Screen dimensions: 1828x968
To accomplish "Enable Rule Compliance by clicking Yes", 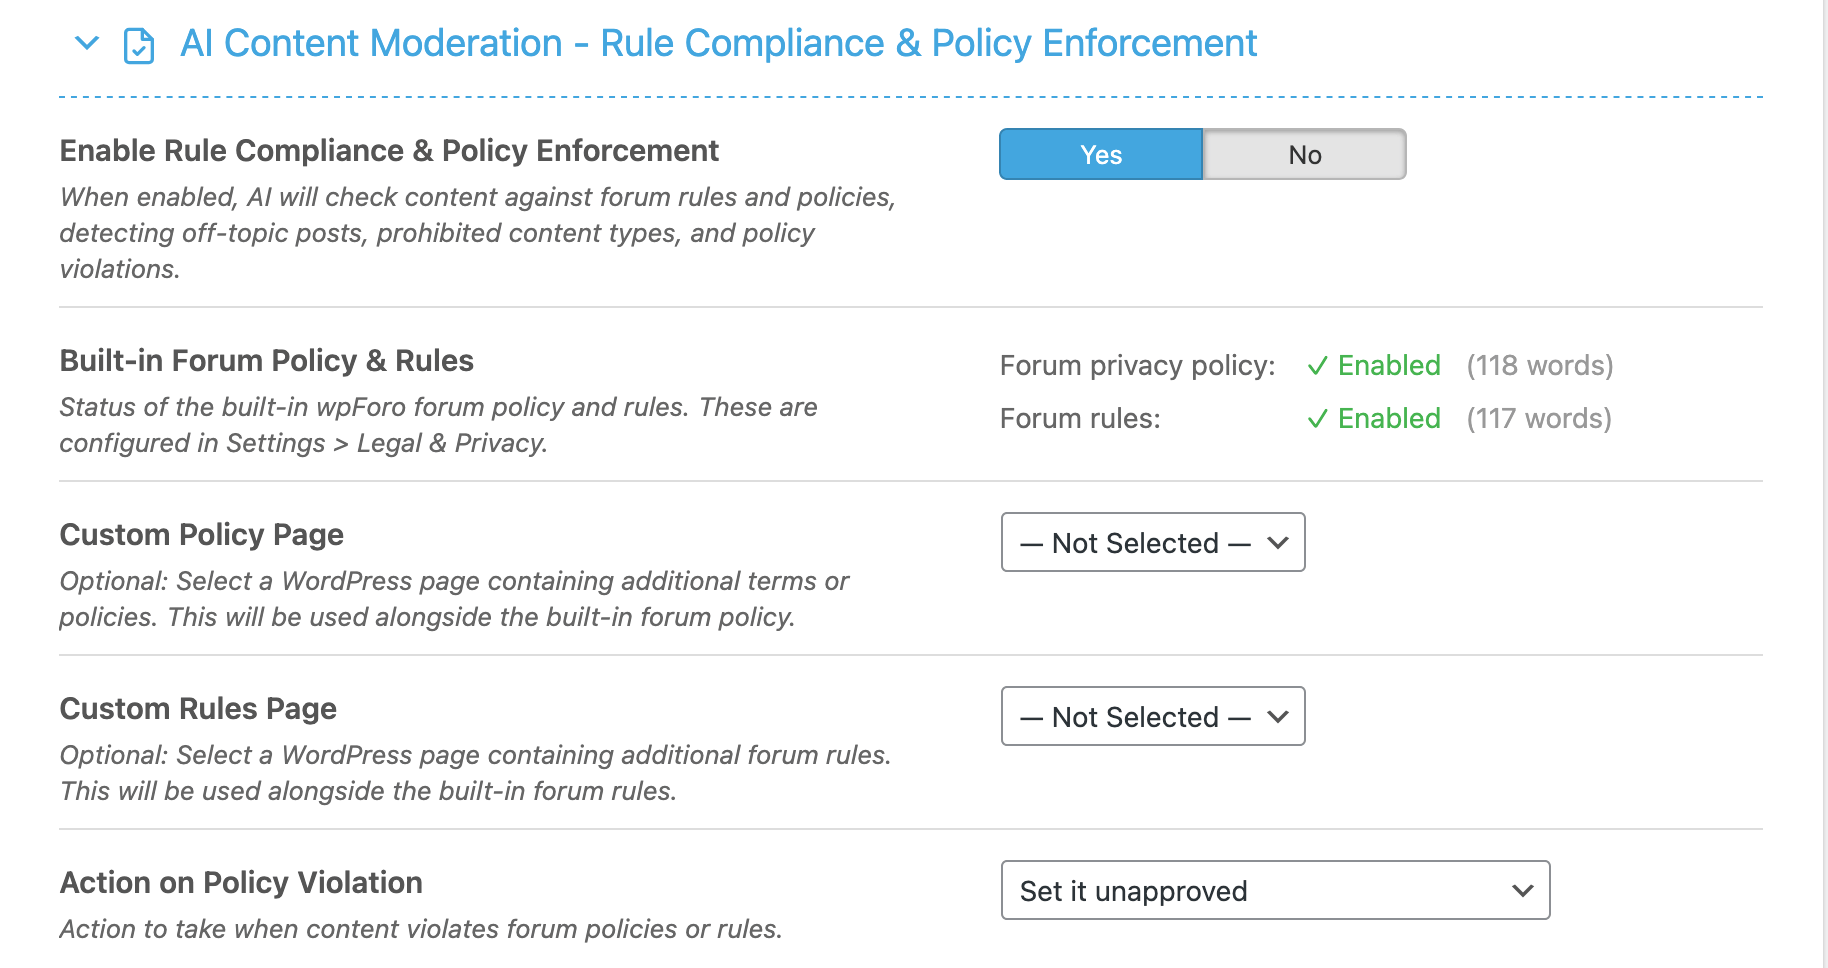I will pyautogui.click(x=1100, y=154).
